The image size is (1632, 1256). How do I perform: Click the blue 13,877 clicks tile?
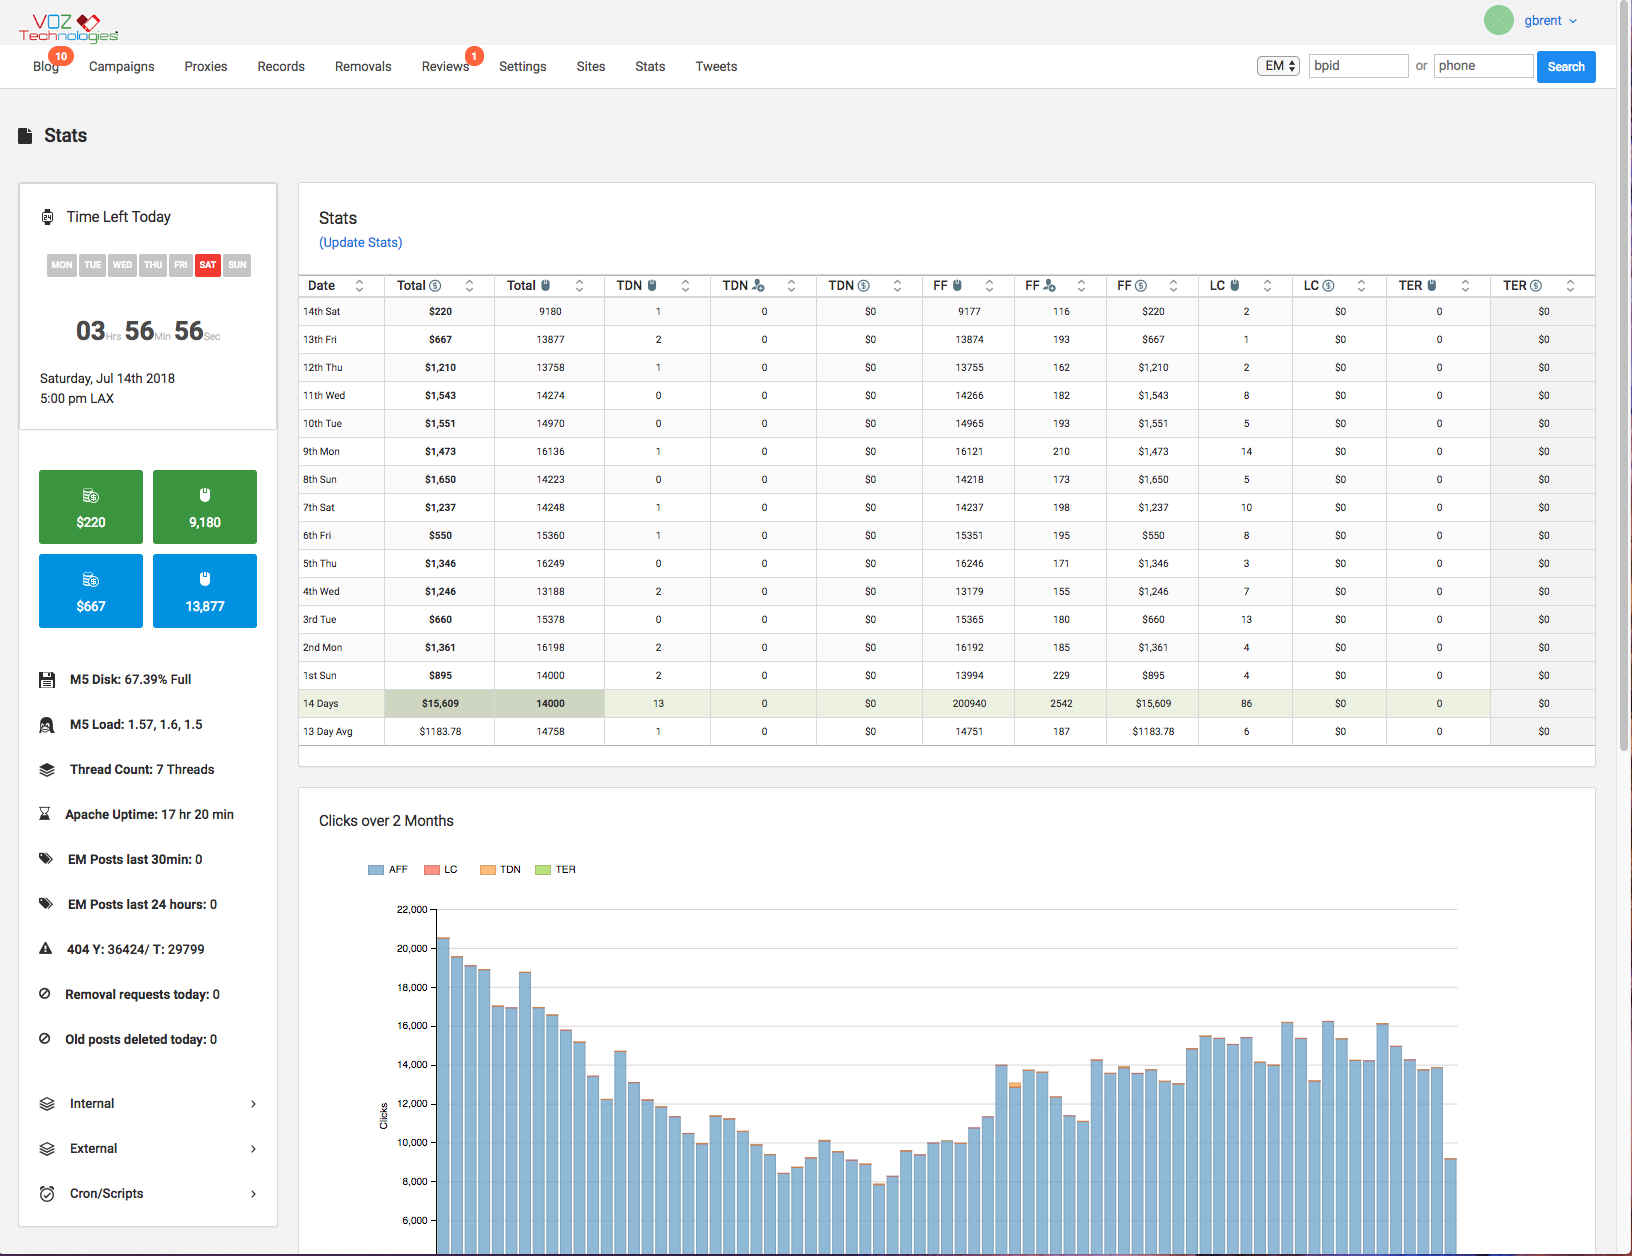coord(205,591)
